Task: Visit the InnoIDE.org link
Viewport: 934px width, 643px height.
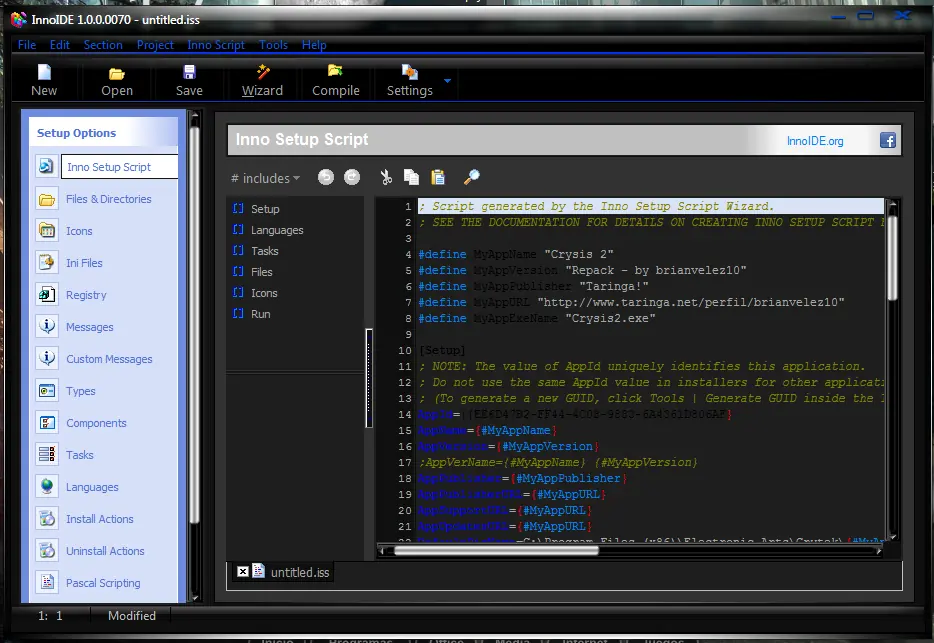Action: pyautogui.click(x=815, y=141)
